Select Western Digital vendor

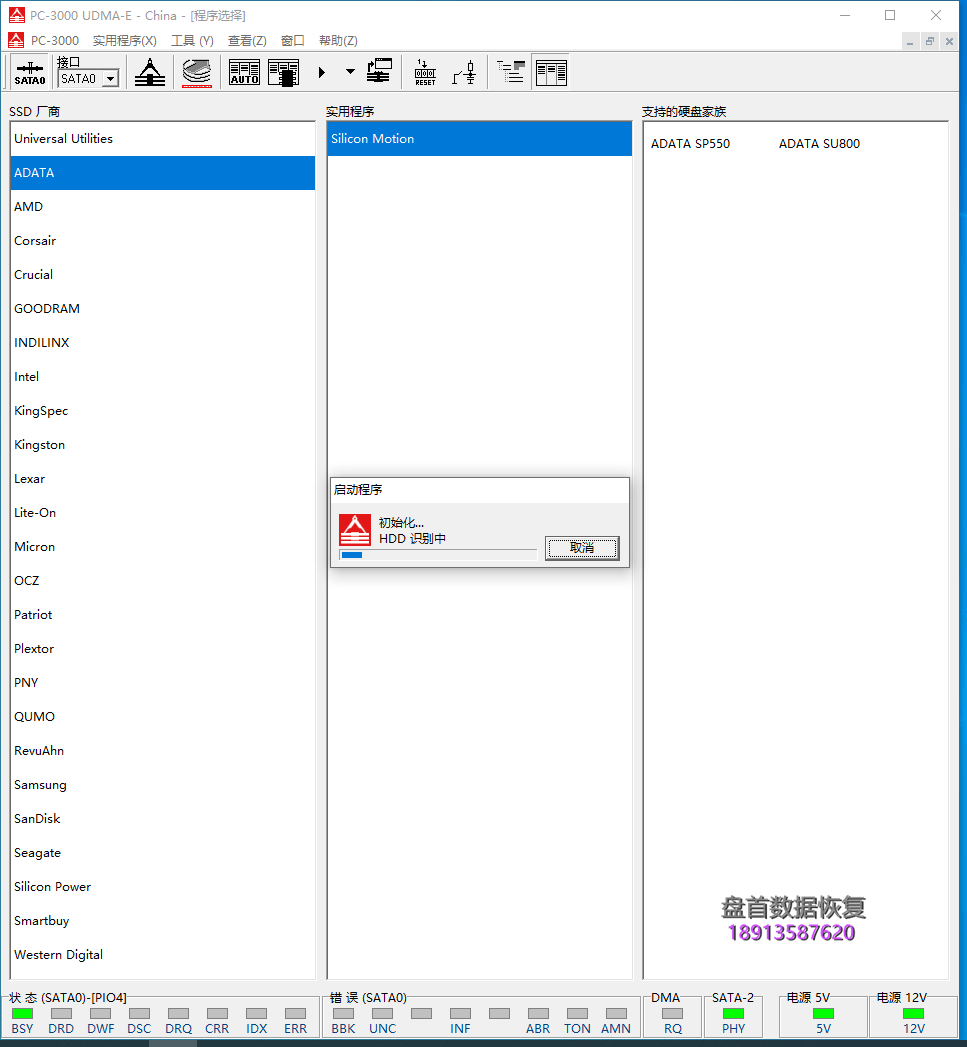tap(163, 956)
